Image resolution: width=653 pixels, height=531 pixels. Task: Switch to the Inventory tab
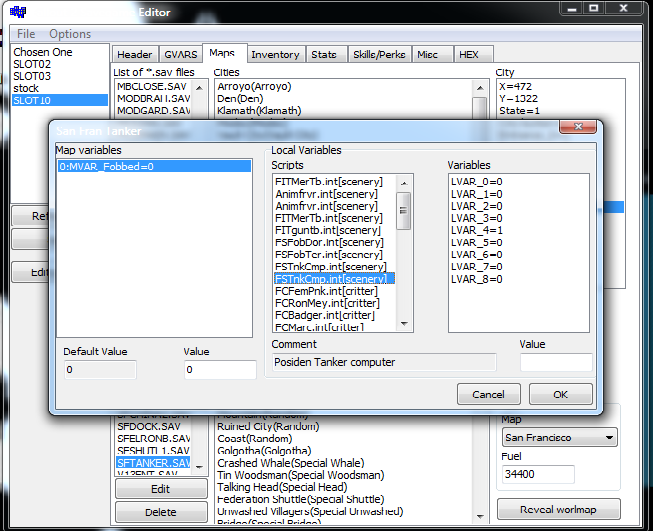275,55
